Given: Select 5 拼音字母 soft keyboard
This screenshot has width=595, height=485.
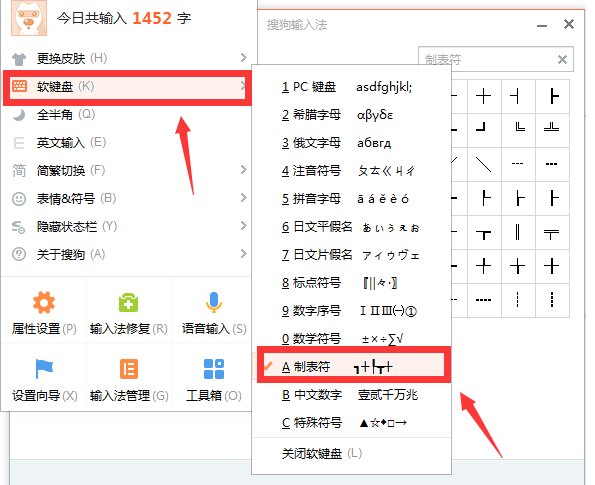Looking at the screenshot, I should coord(351,198).
